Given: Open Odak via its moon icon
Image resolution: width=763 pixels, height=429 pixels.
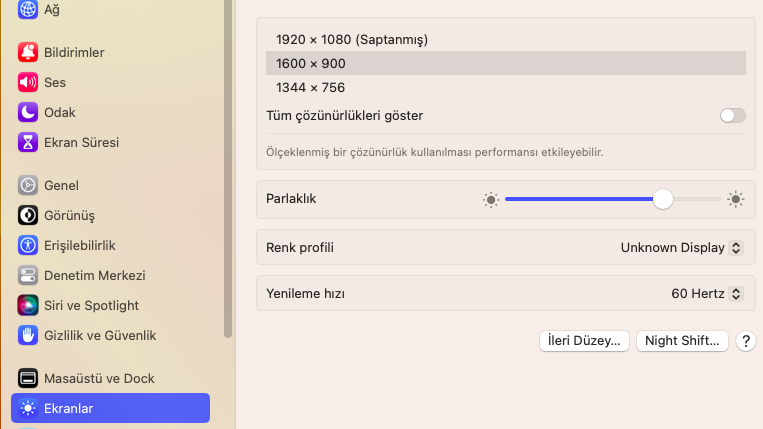Looking at the screenshot, I should (28, 112).
